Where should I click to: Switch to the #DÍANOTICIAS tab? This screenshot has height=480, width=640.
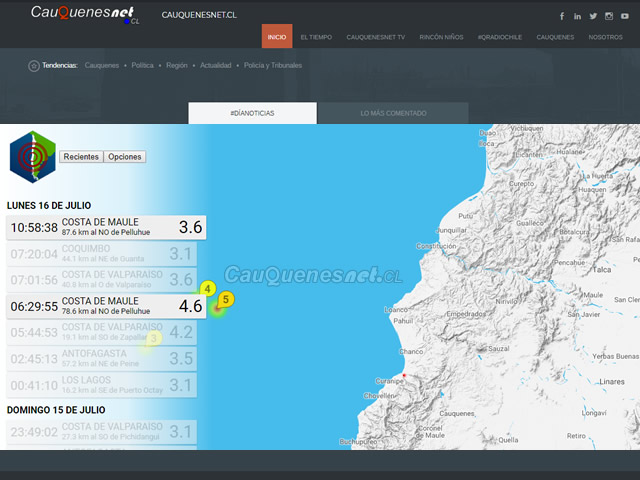252,113
